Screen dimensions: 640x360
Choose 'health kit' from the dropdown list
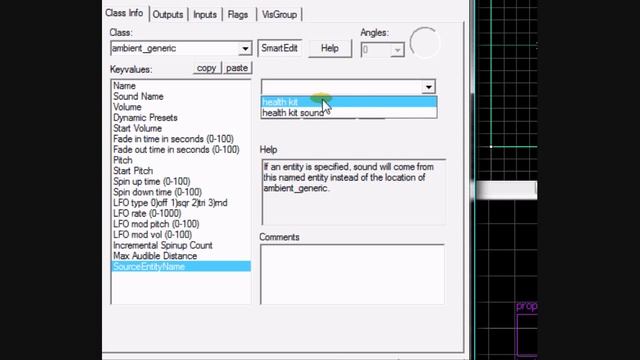point(349,102)
